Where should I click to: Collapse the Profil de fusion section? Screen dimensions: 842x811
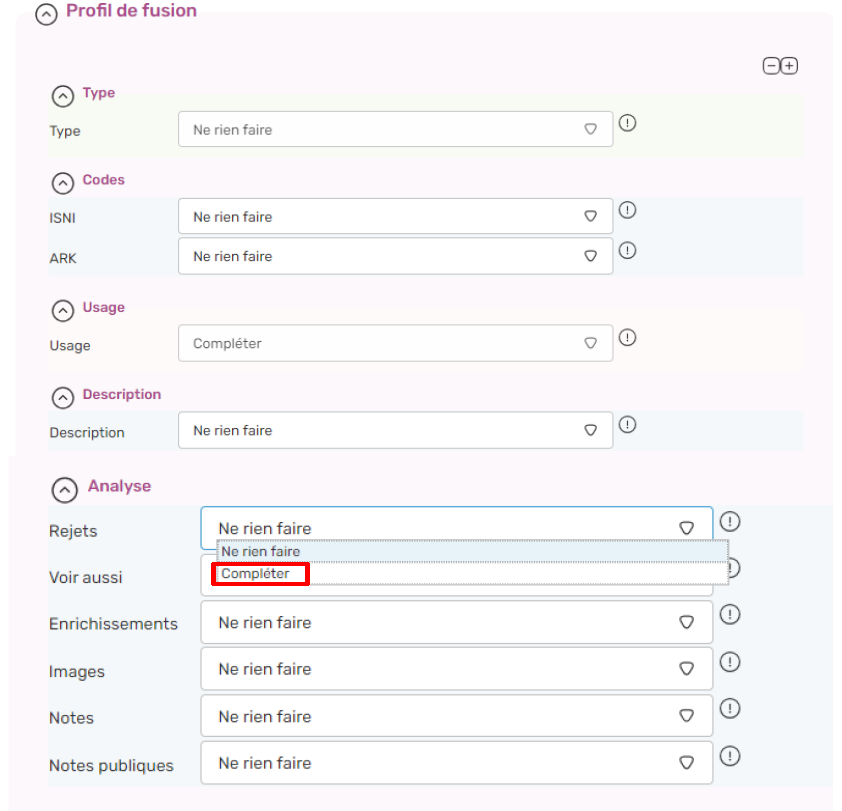coord(46,15)
